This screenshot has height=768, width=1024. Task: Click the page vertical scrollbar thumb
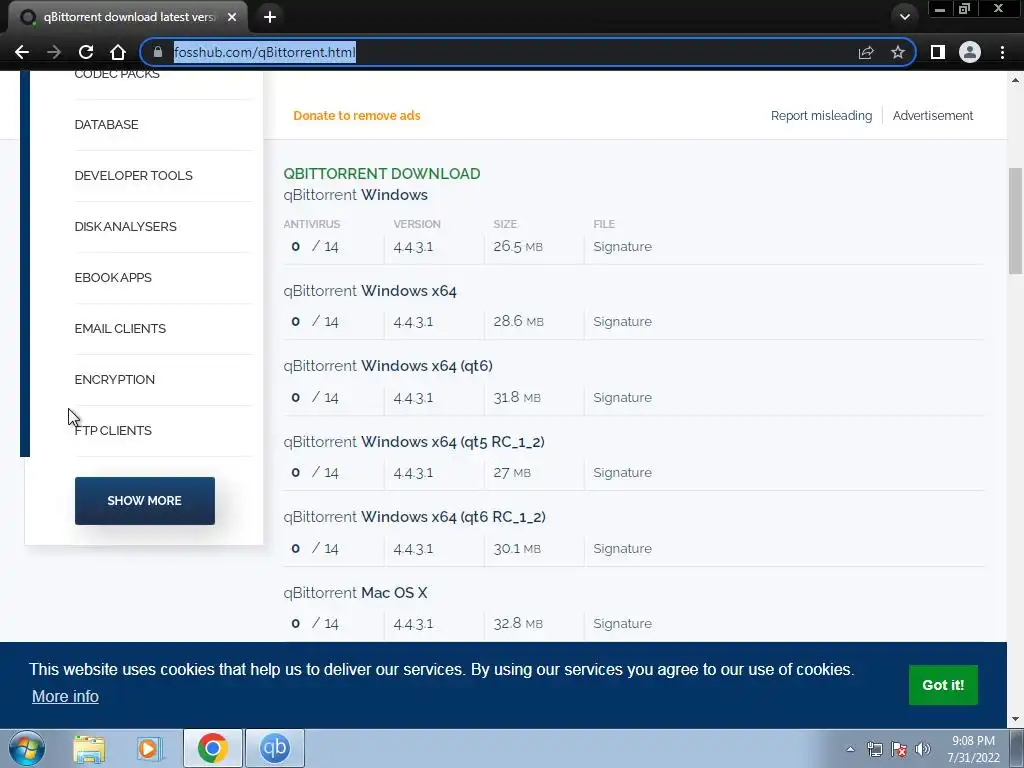pos(1015,221)
